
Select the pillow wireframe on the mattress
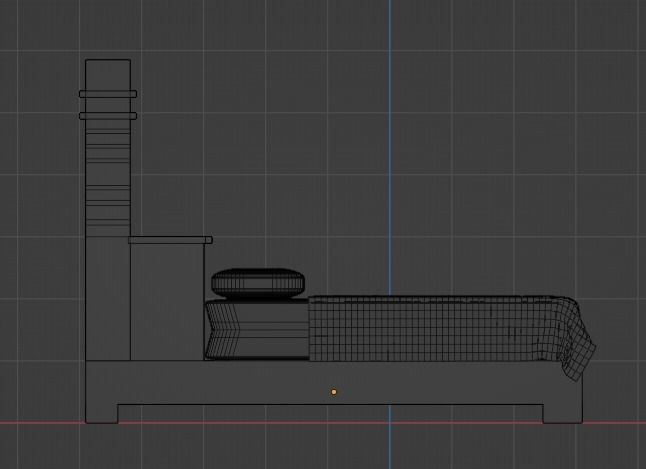[258, 284]
